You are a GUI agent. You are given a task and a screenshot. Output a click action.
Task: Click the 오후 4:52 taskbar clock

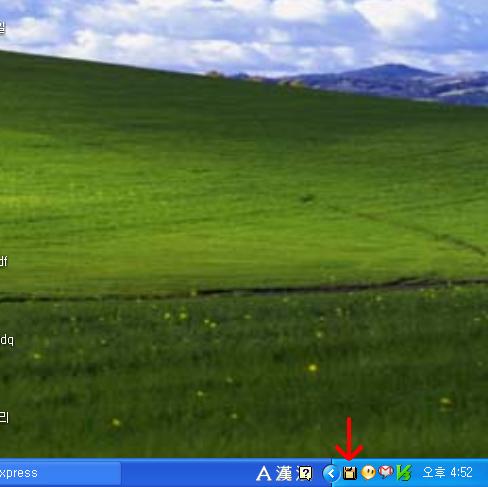pos(447,472)
